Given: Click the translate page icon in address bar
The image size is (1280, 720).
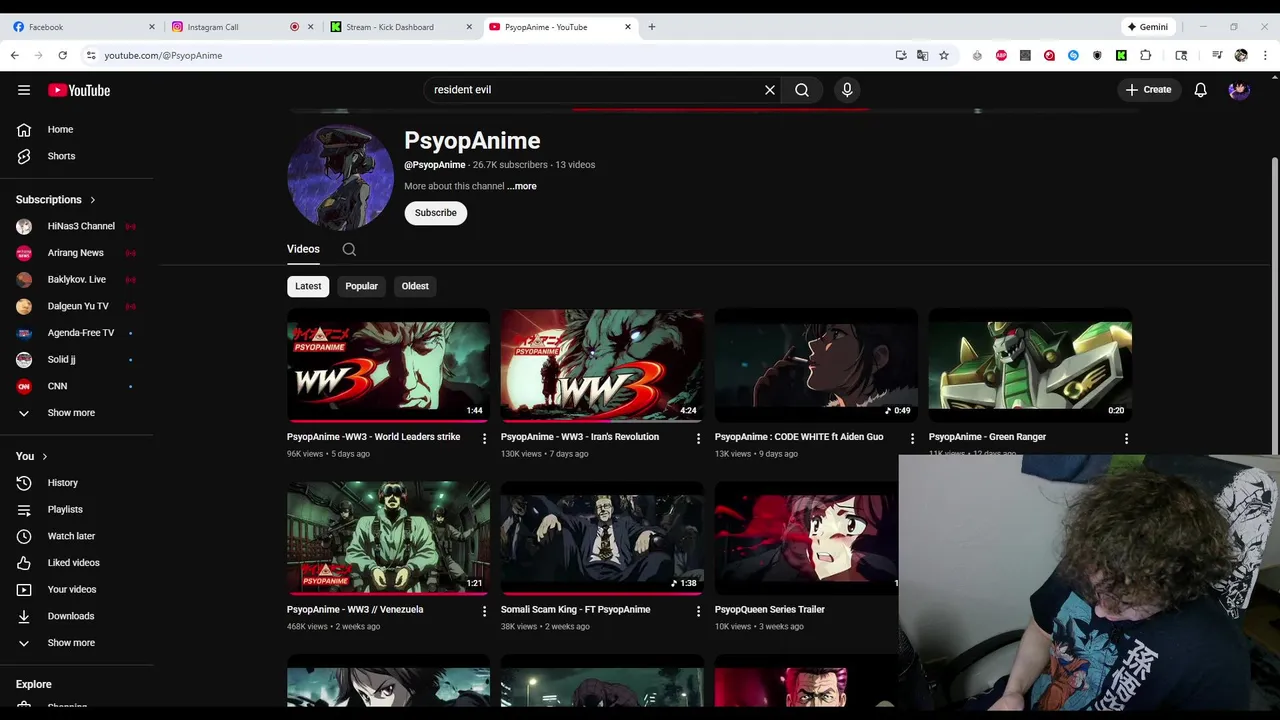Looking at the screenshot, I should point(922,55).
